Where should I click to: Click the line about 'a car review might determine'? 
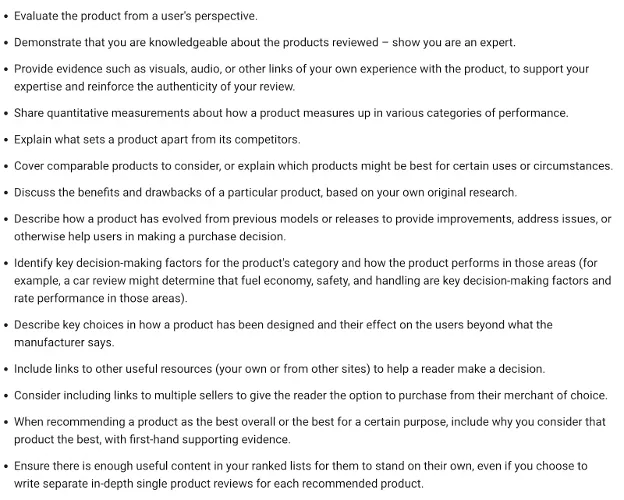click(312, 281)
